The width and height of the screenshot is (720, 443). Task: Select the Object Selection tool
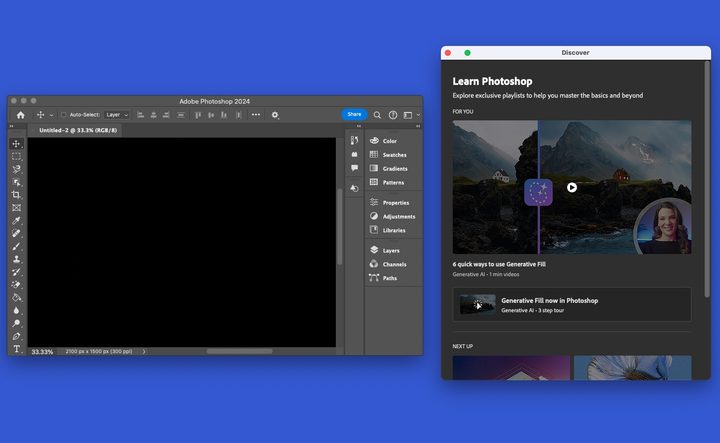pos(16,182)
